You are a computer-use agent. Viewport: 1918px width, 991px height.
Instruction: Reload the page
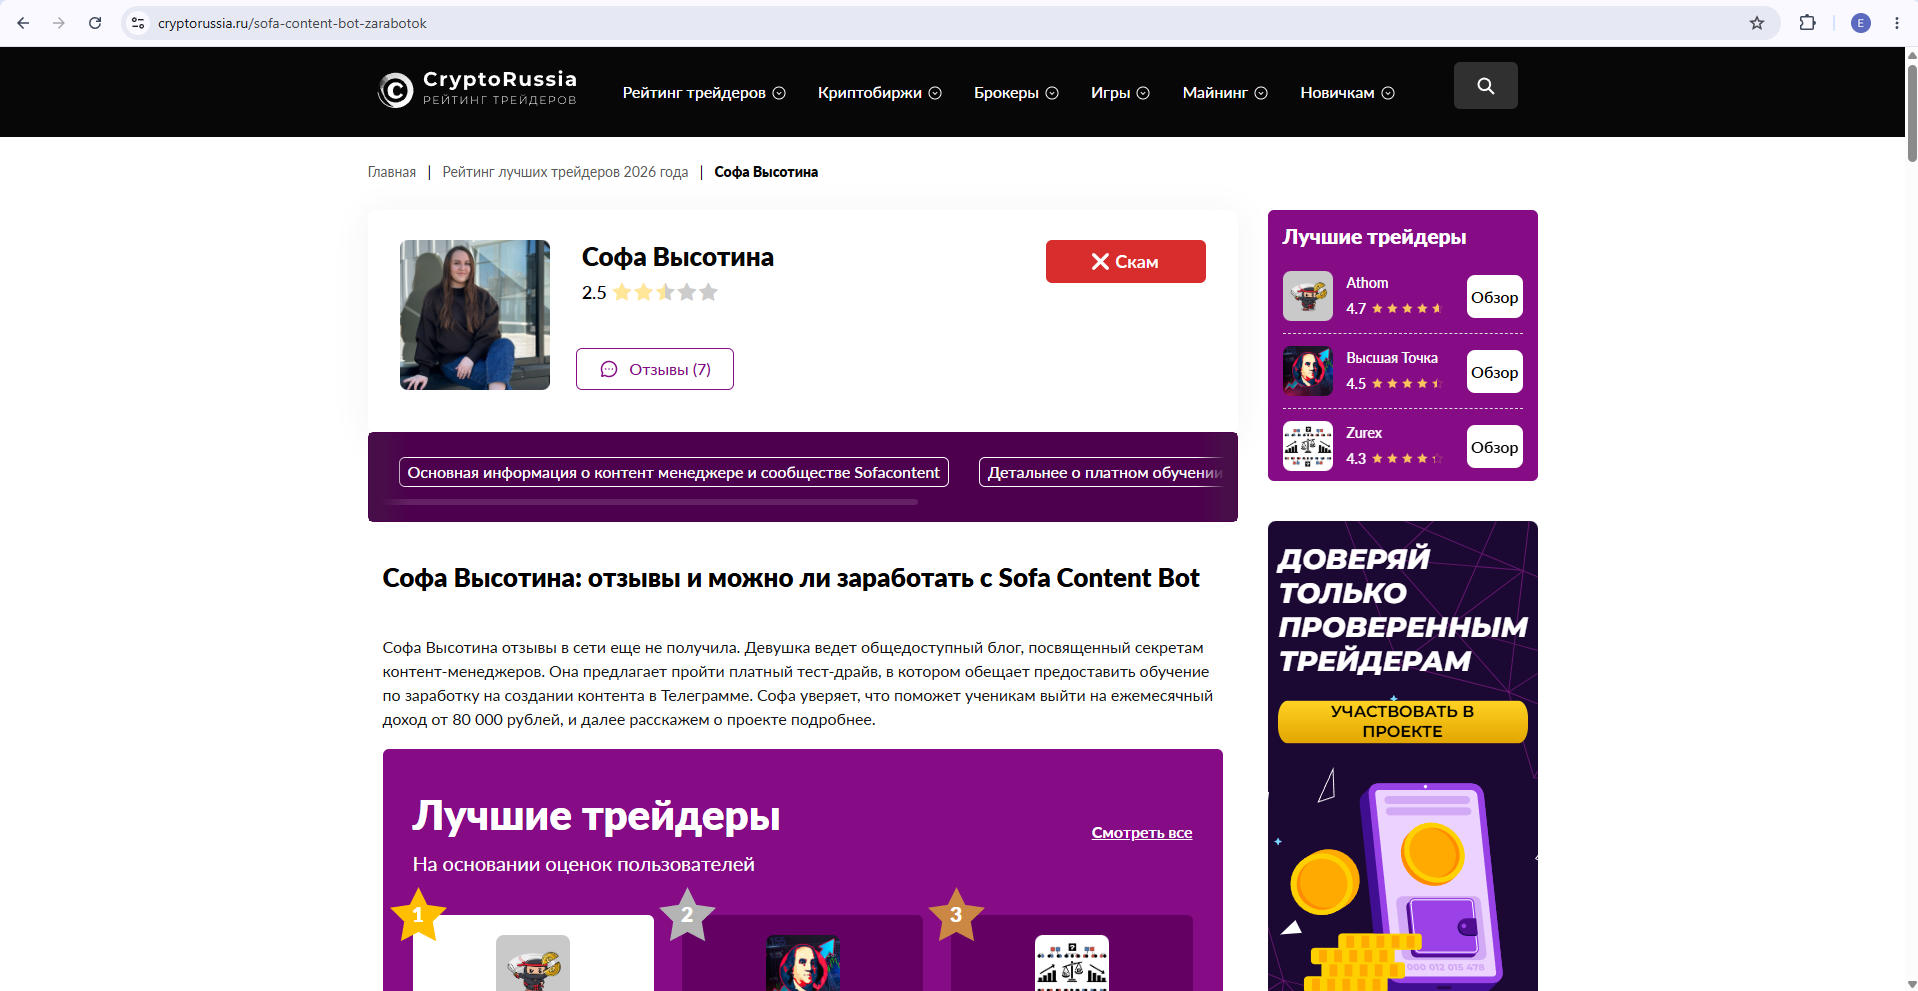click(95, 23)
